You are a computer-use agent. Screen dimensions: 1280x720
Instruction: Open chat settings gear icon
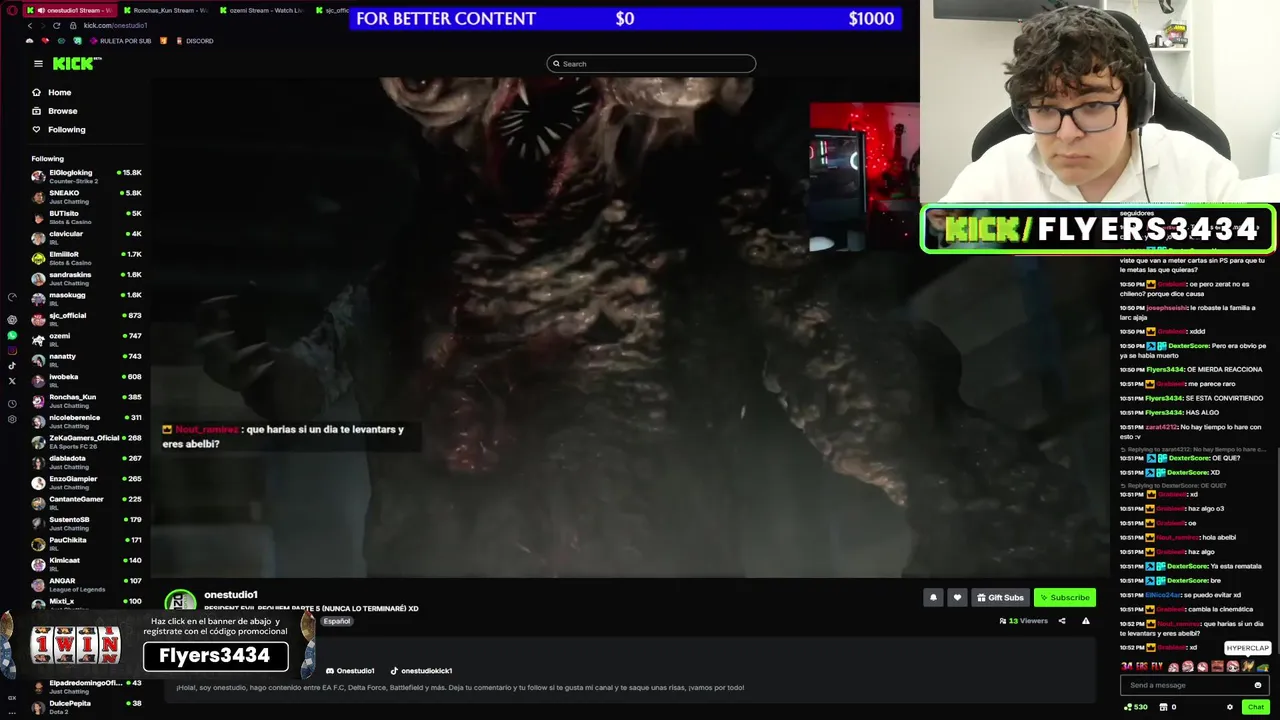[x=1230, y=707]
